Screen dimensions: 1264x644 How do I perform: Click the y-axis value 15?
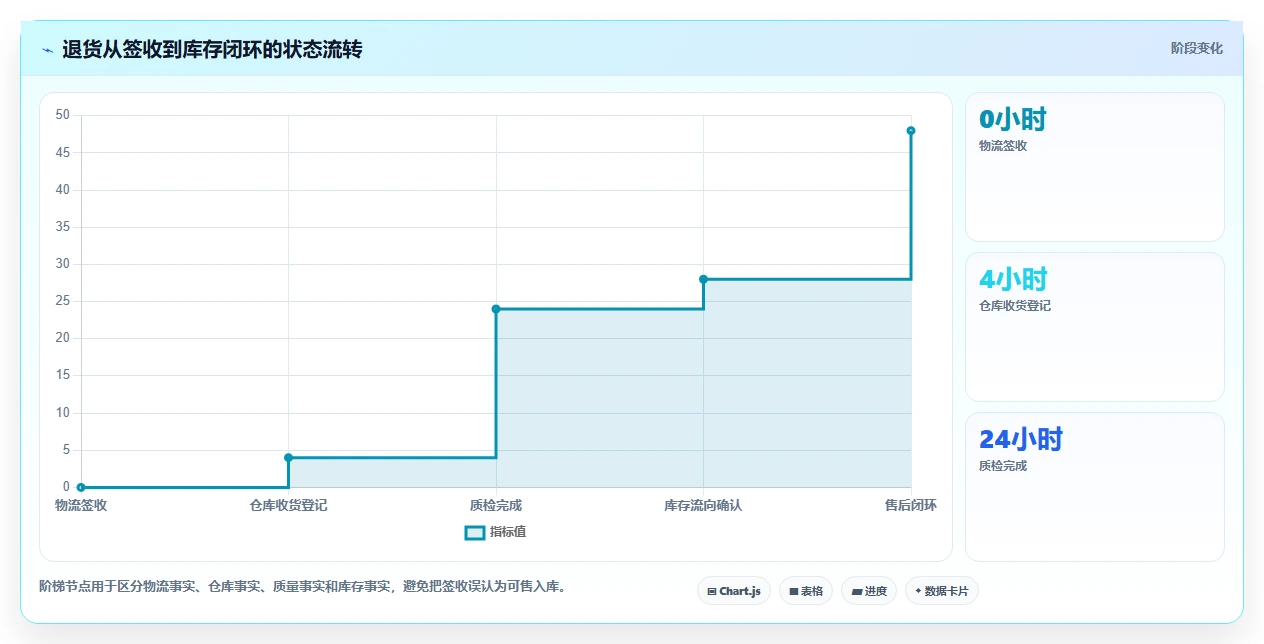[x=62, y=375]
